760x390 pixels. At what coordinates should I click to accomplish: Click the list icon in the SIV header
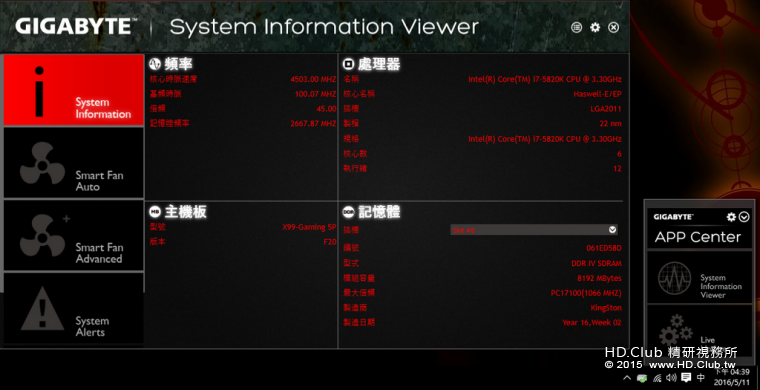576,28
